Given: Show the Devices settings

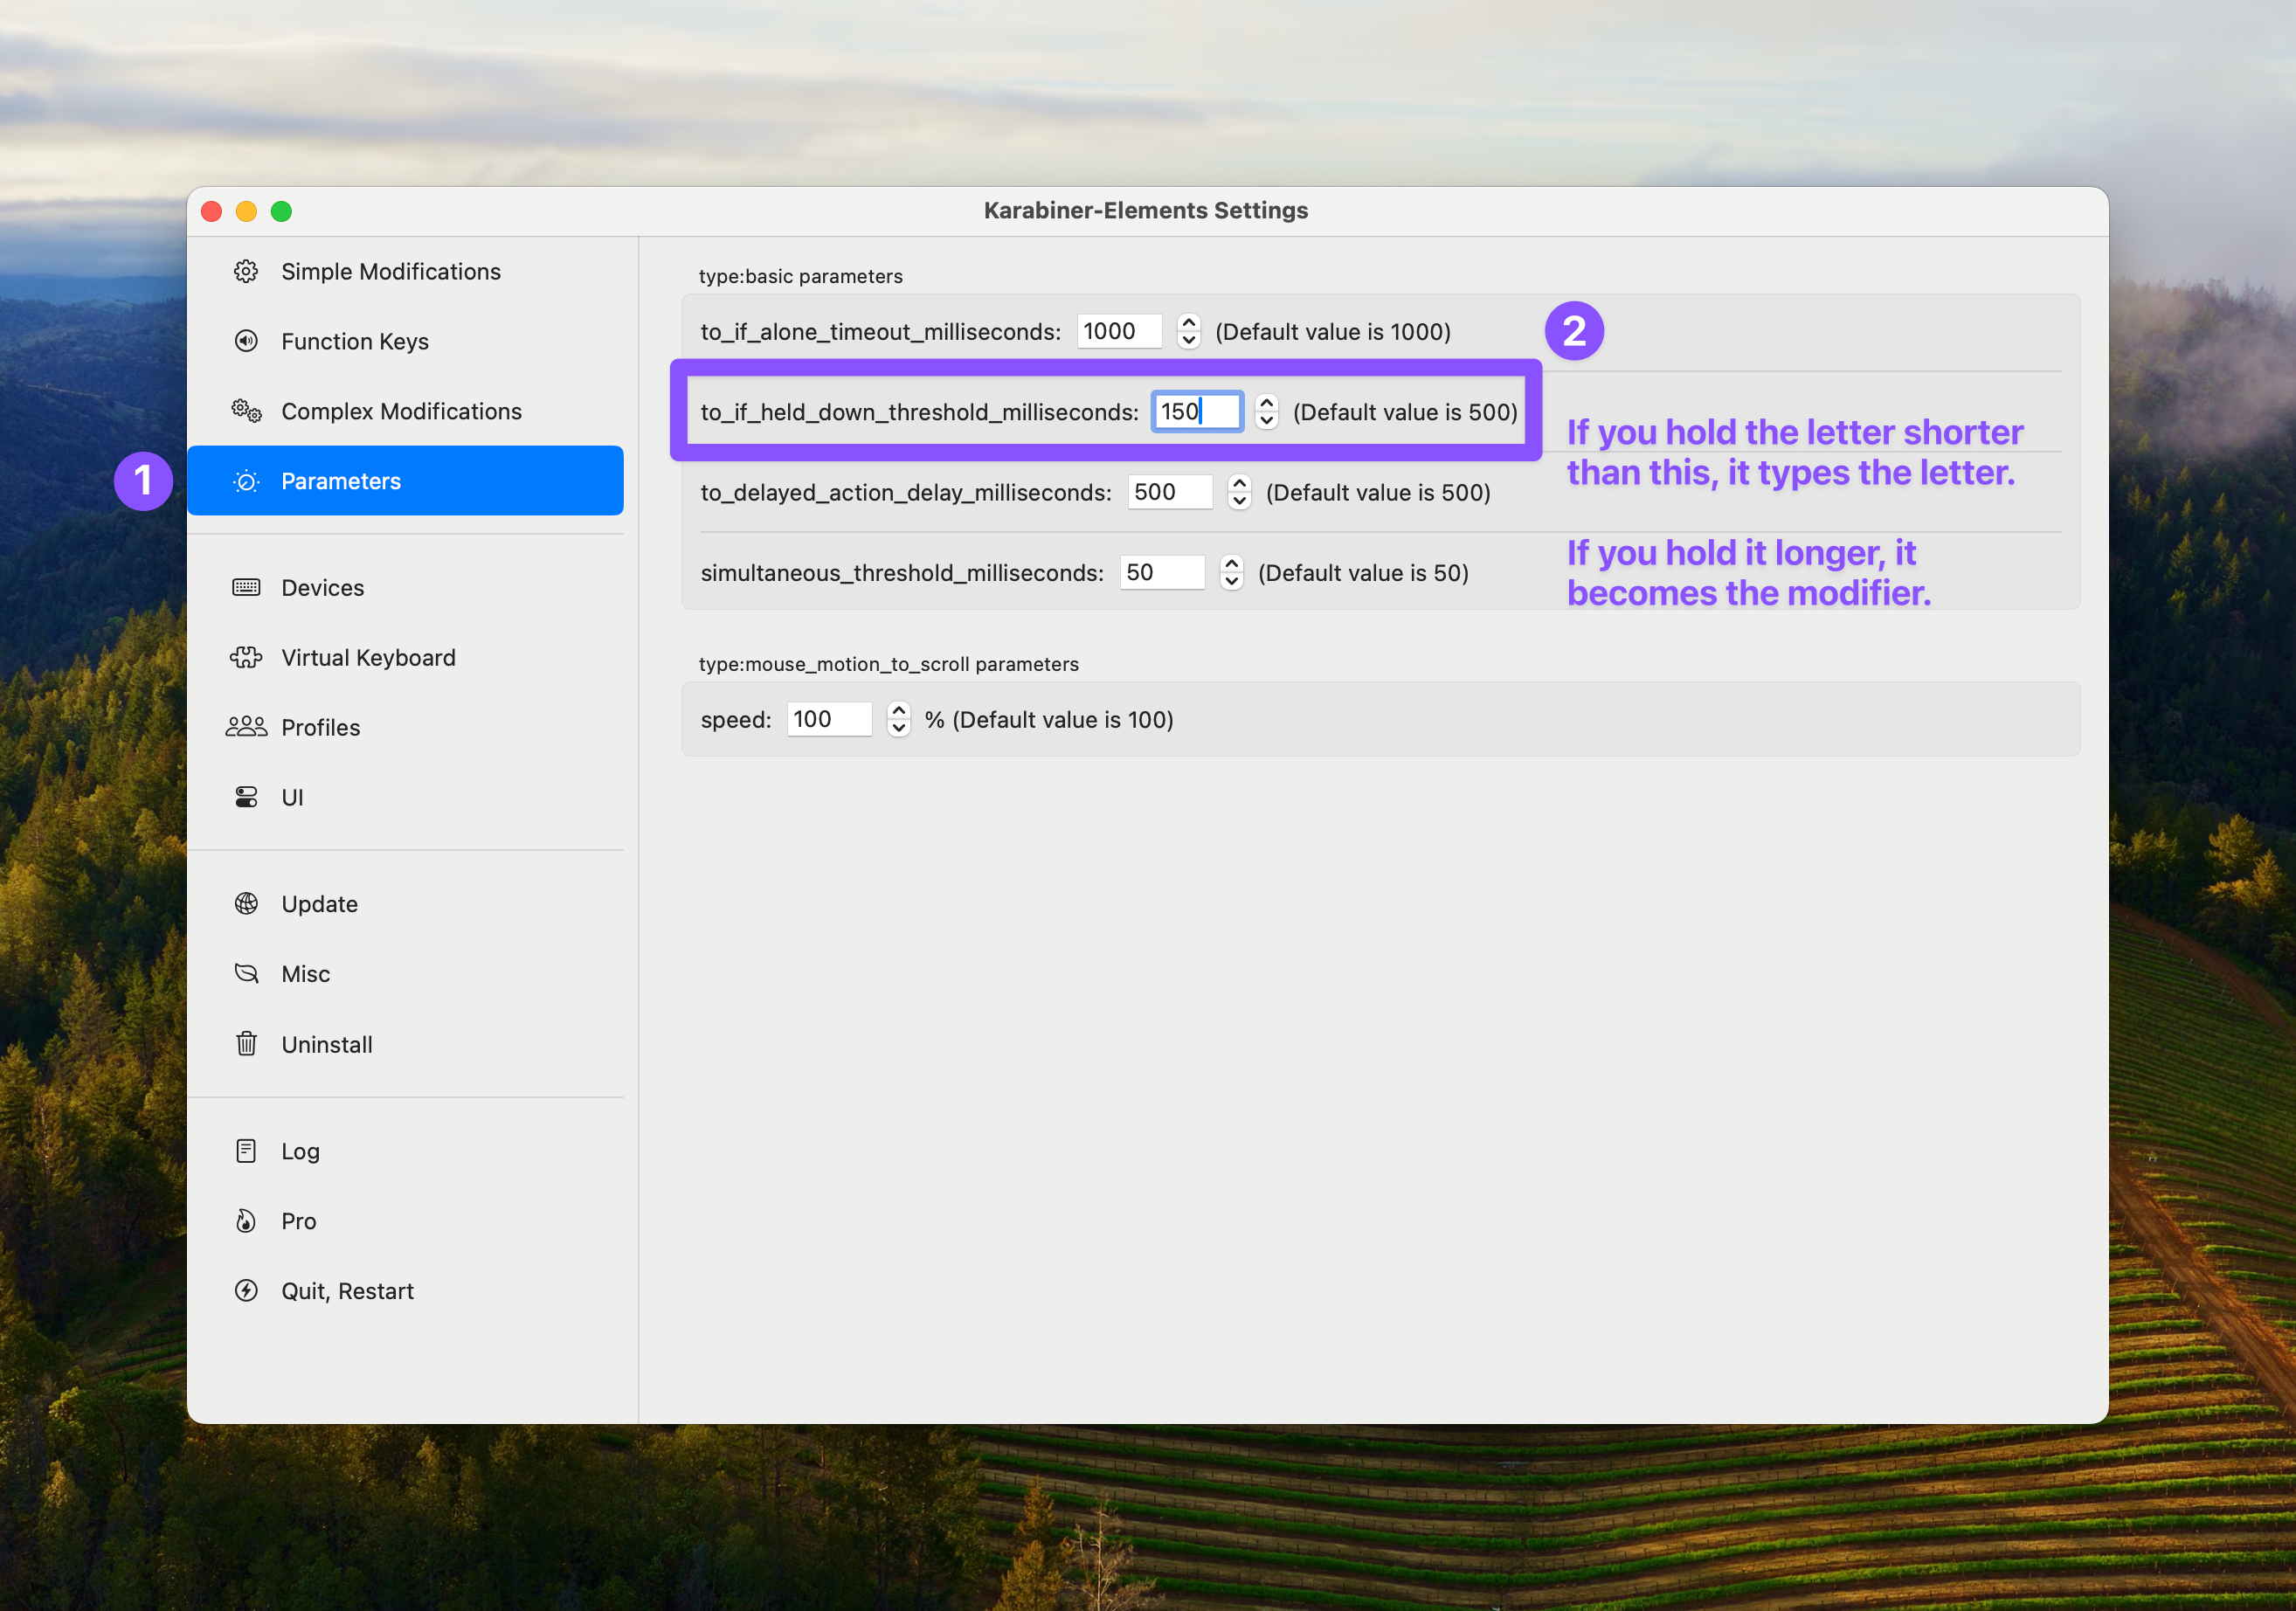Looking at the screenshot, I should (x=405, y=587).
